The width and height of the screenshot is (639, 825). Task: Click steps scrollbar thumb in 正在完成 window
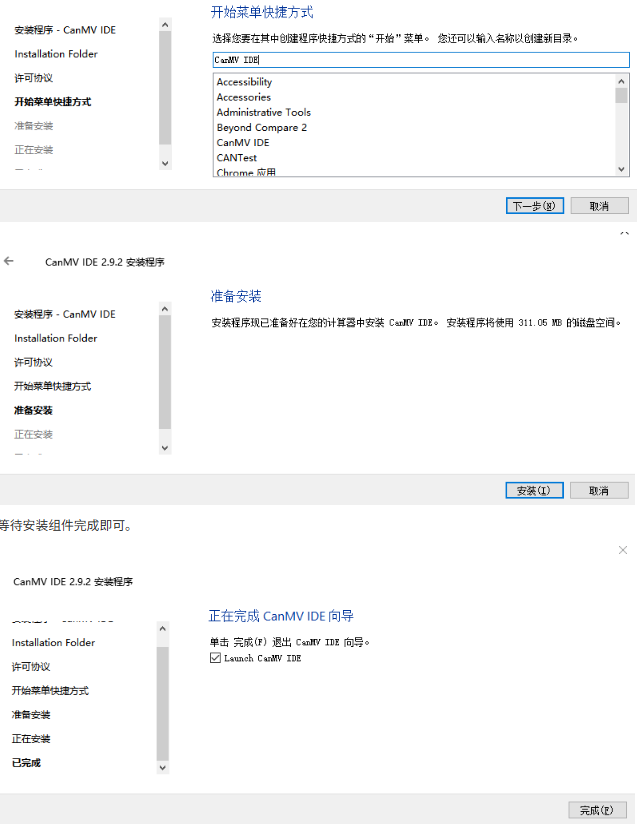click(163, 704)
